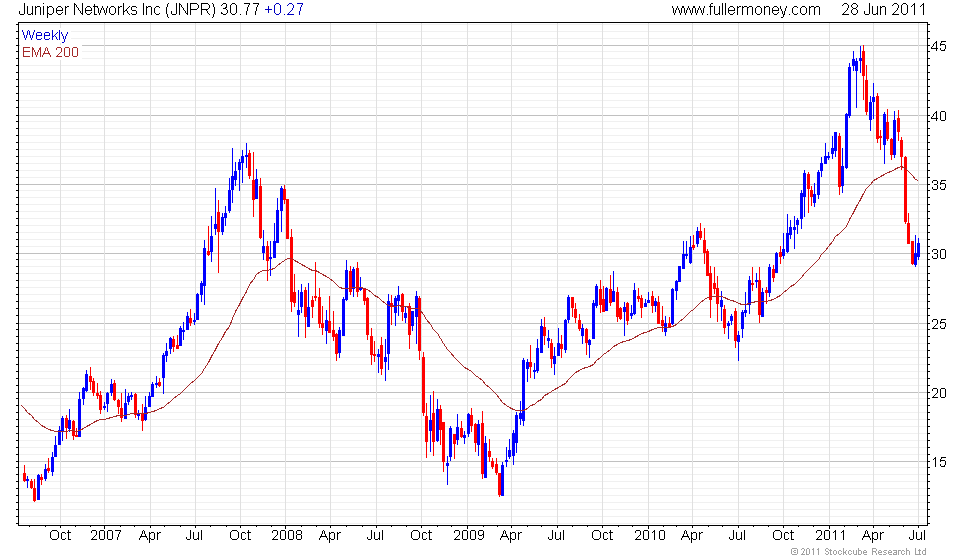The image size is (980, 560).
Task: Open the www.fullermoney.com text
Action: point(746,9)
